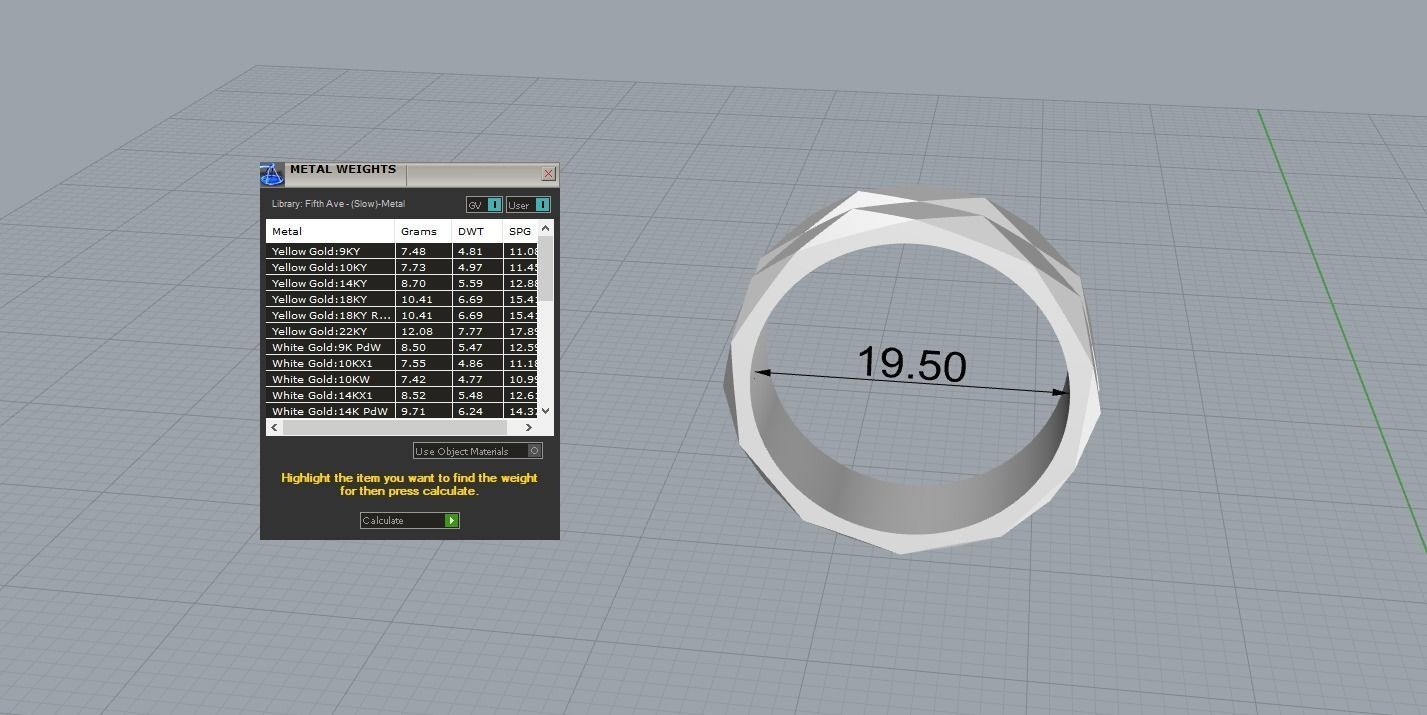The height and width of the screenshot is (715, 1427).
Task: Click the DWT column header
Action: (x=477, y=231)
